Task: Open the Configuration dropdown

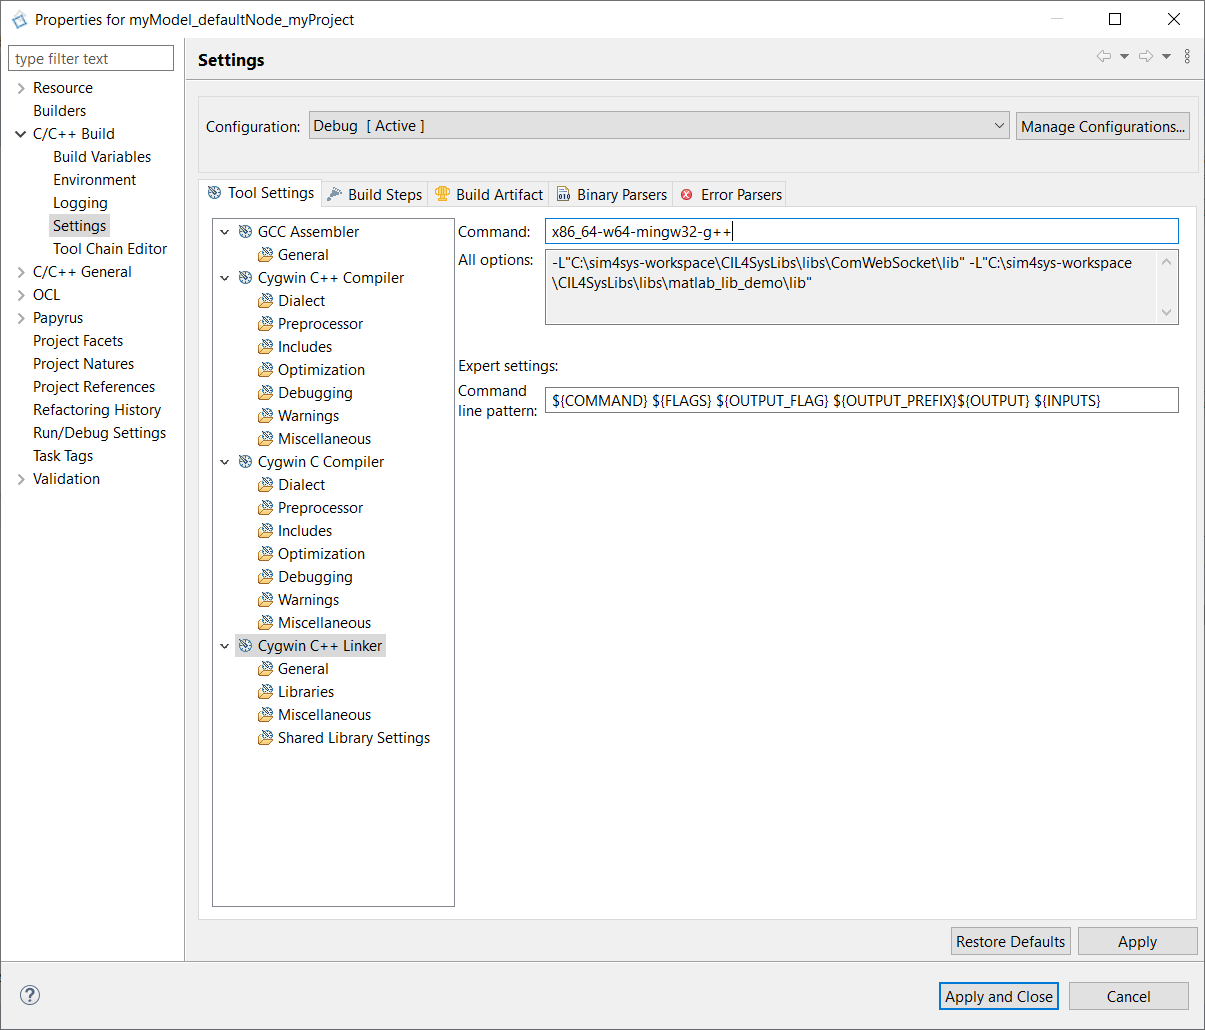Action: point(659,126)
